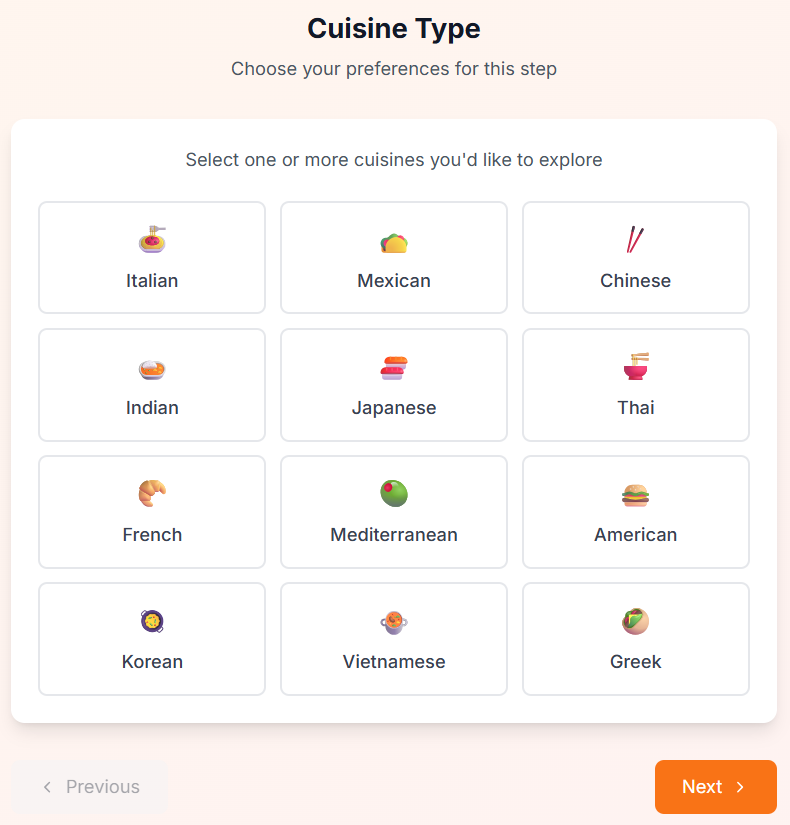Go back using the Previous button

click(89, 787)
